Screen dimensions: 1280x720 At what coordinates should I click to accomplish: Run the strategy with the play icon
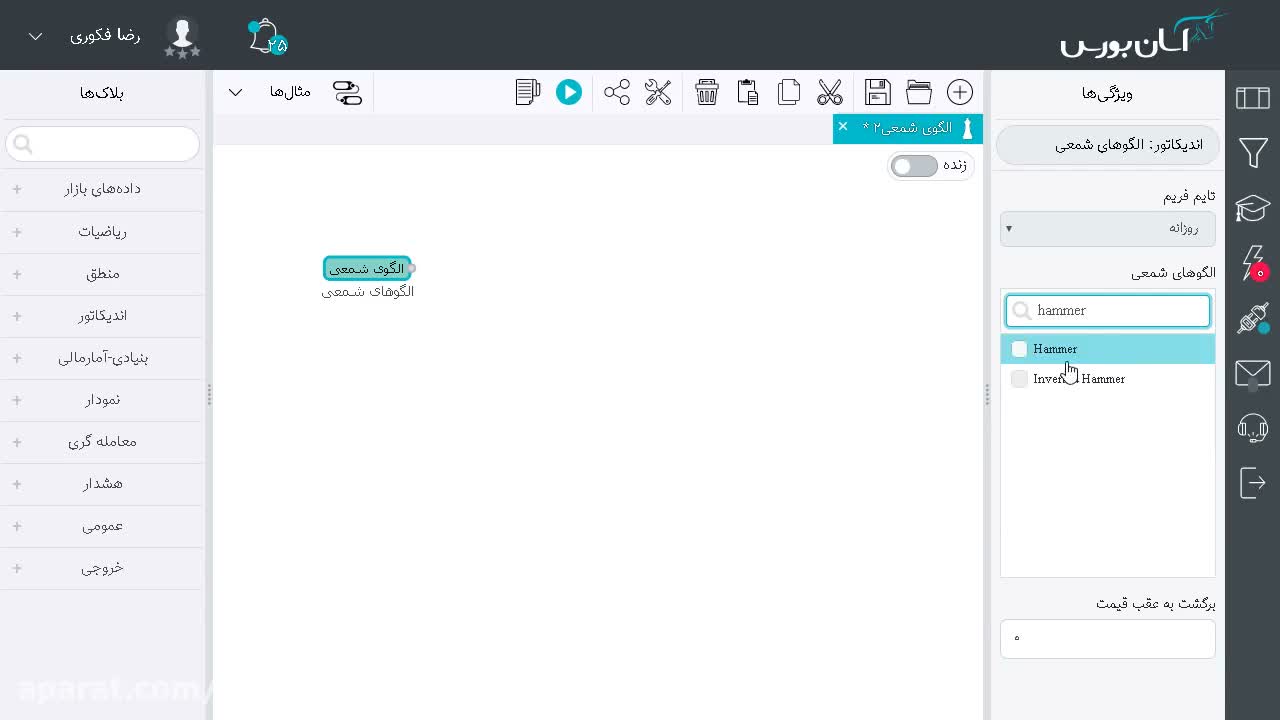[x=569, y=92]
